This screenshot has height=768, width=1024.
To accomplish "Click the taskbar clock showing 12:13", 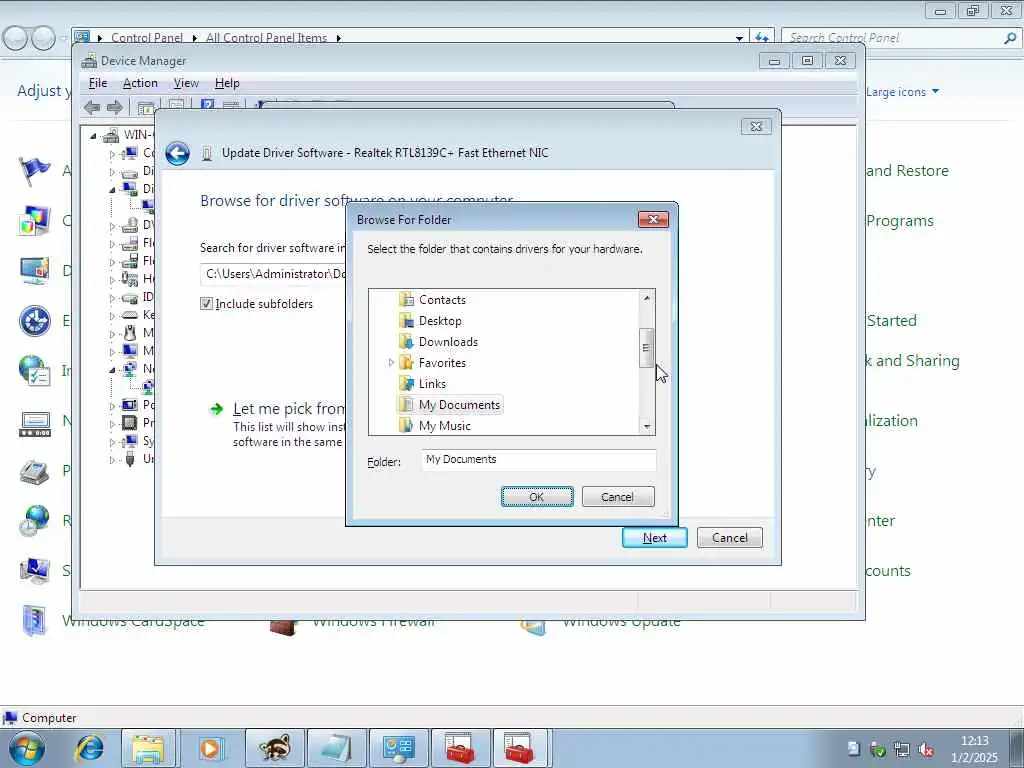I will click(974, 749).
